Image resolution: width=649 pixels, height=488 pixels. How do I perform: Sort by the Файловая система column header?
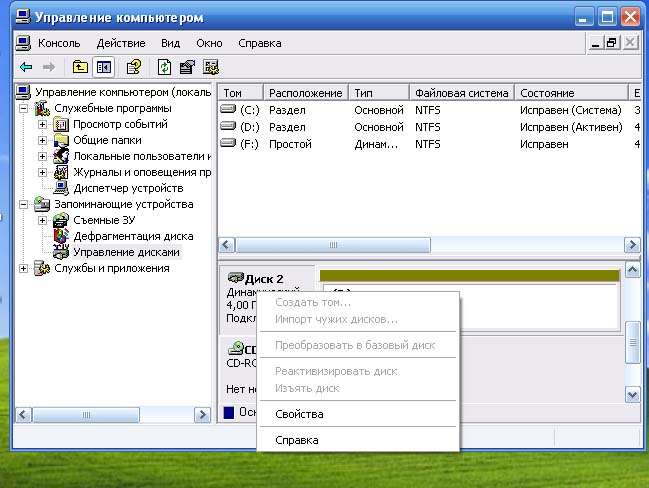coord(461,93)
